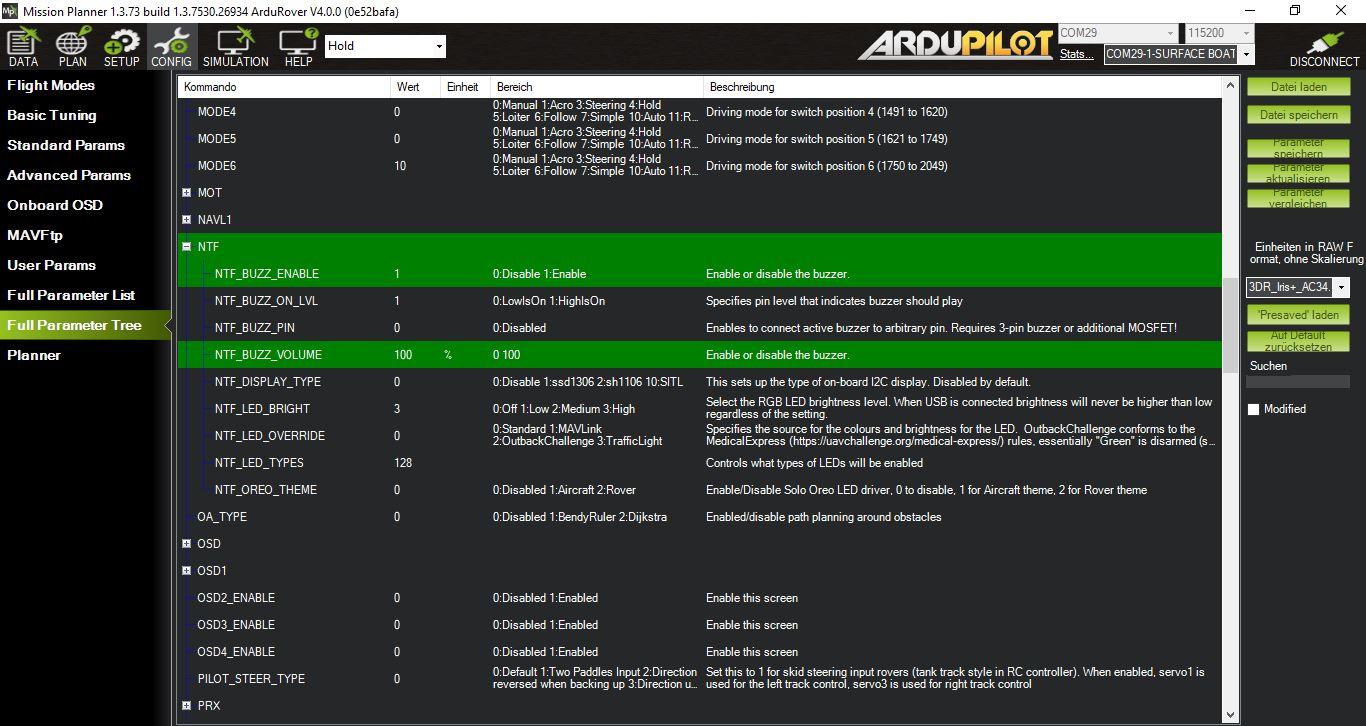This screenshot has width=1366, height=726.
Task: Open Flight Modes page
Action: point(51,85)
